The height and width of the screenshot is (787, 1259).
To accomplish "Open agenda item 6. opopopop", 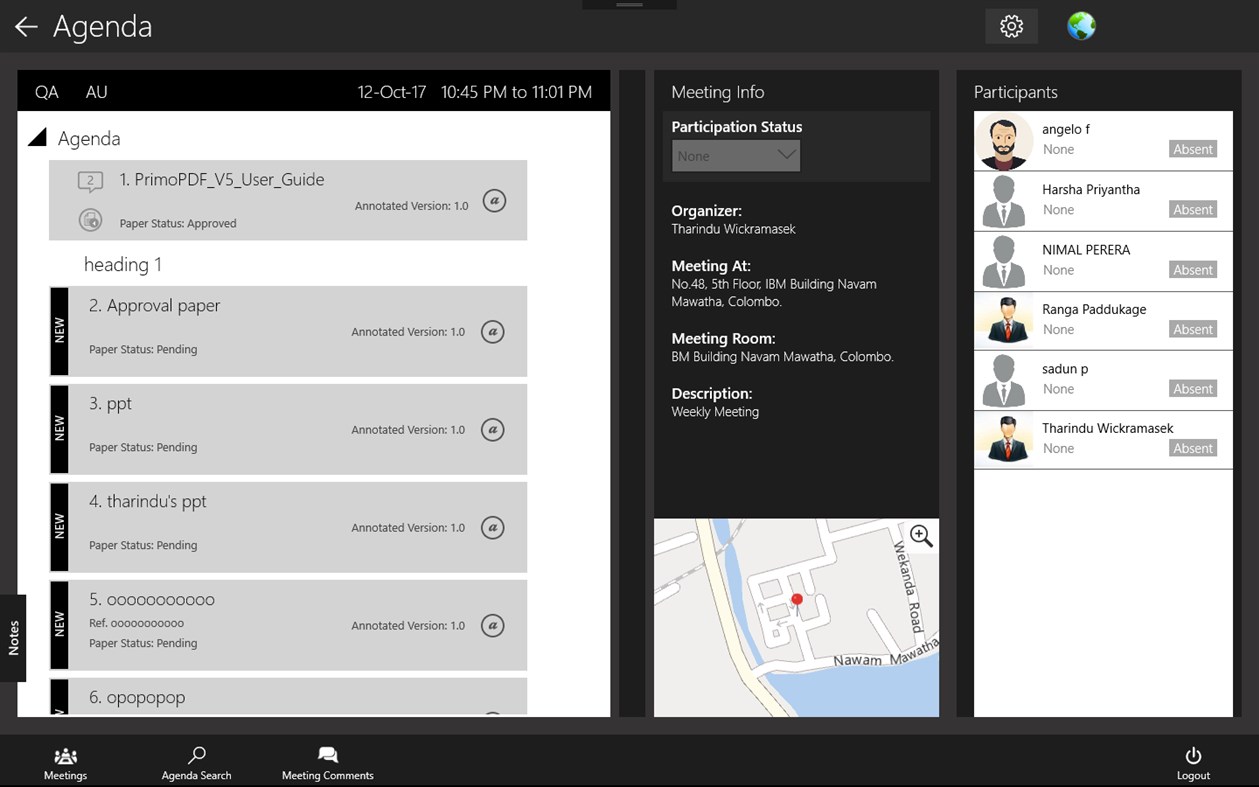I will pos(288,697).
